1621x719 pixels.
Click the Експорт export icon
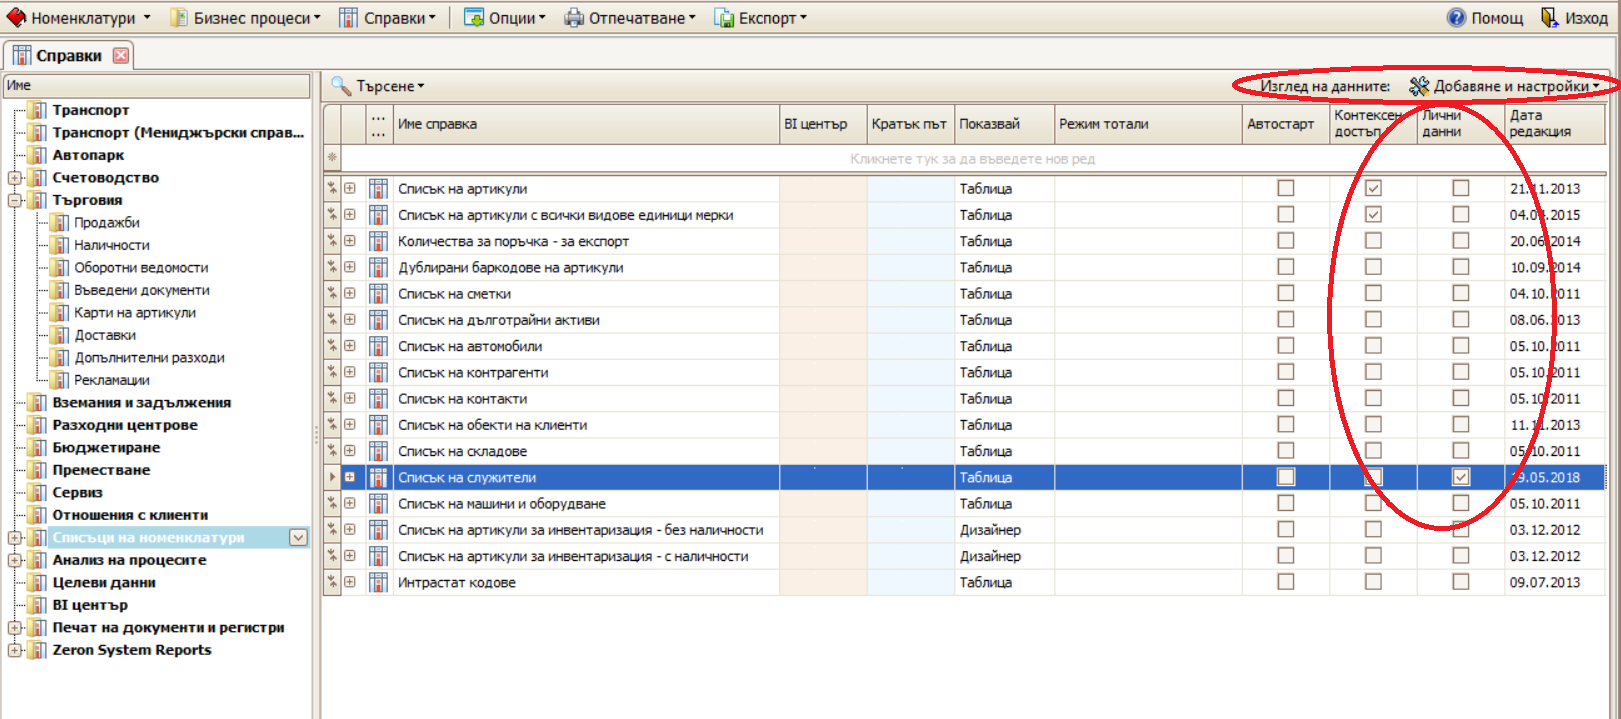point(724,18)
